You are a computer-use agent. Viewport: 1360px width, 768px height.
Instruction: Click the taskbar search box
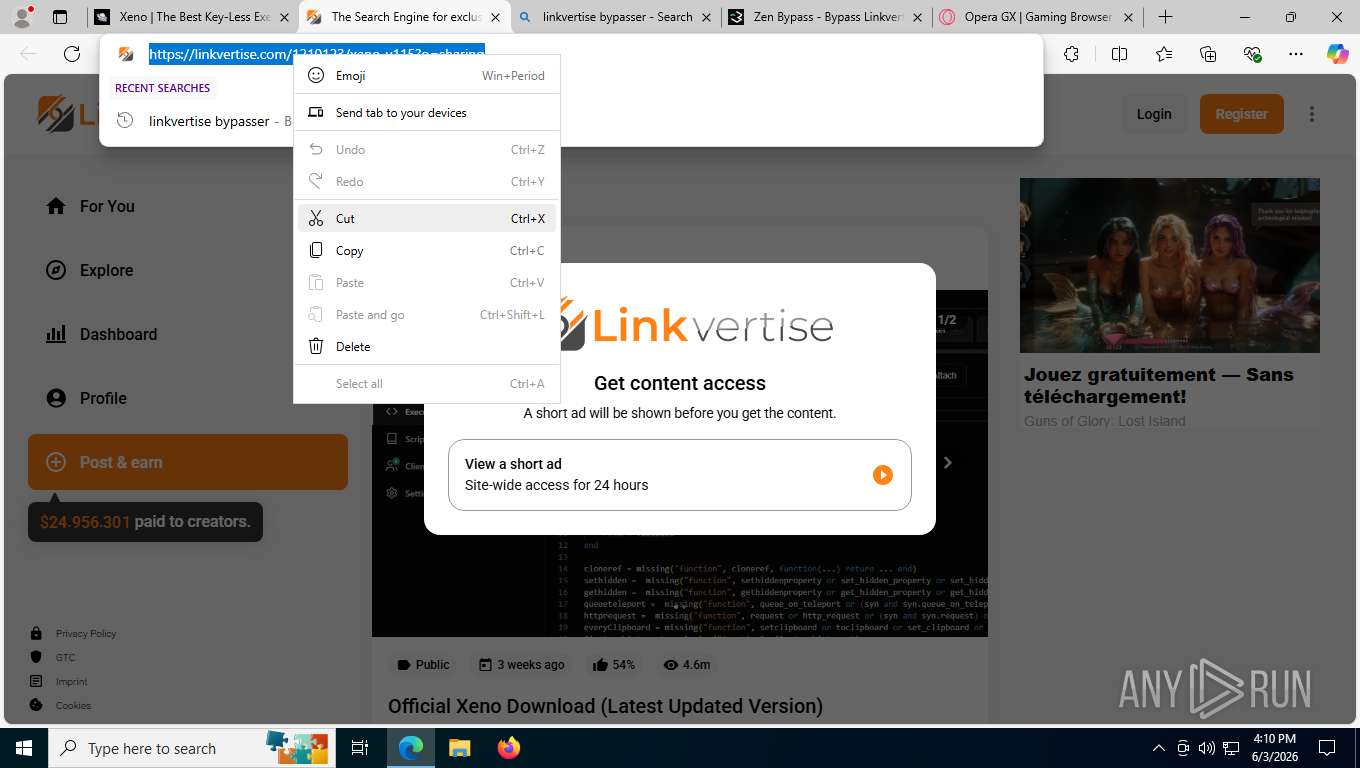(x=192, y=748)
